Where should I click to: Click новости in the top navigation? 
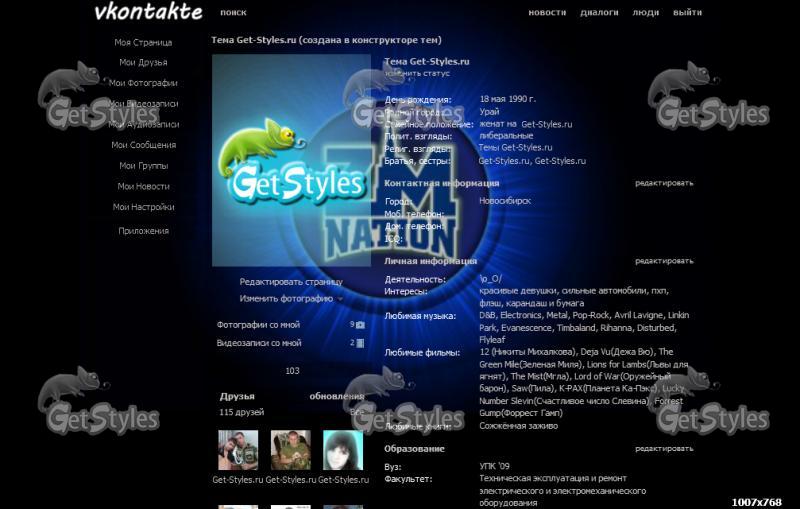pyautogui.click(x=547, y=13)
